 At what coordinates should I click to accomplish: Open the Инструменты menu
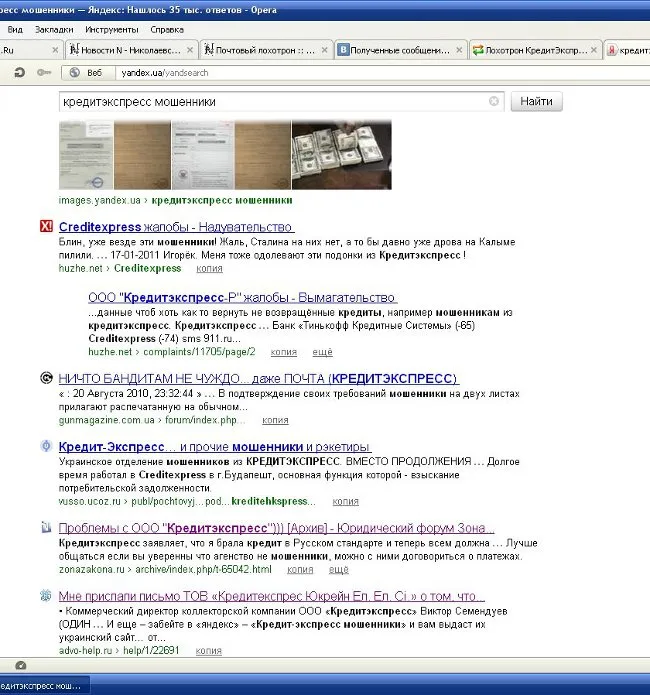[112, 30]
